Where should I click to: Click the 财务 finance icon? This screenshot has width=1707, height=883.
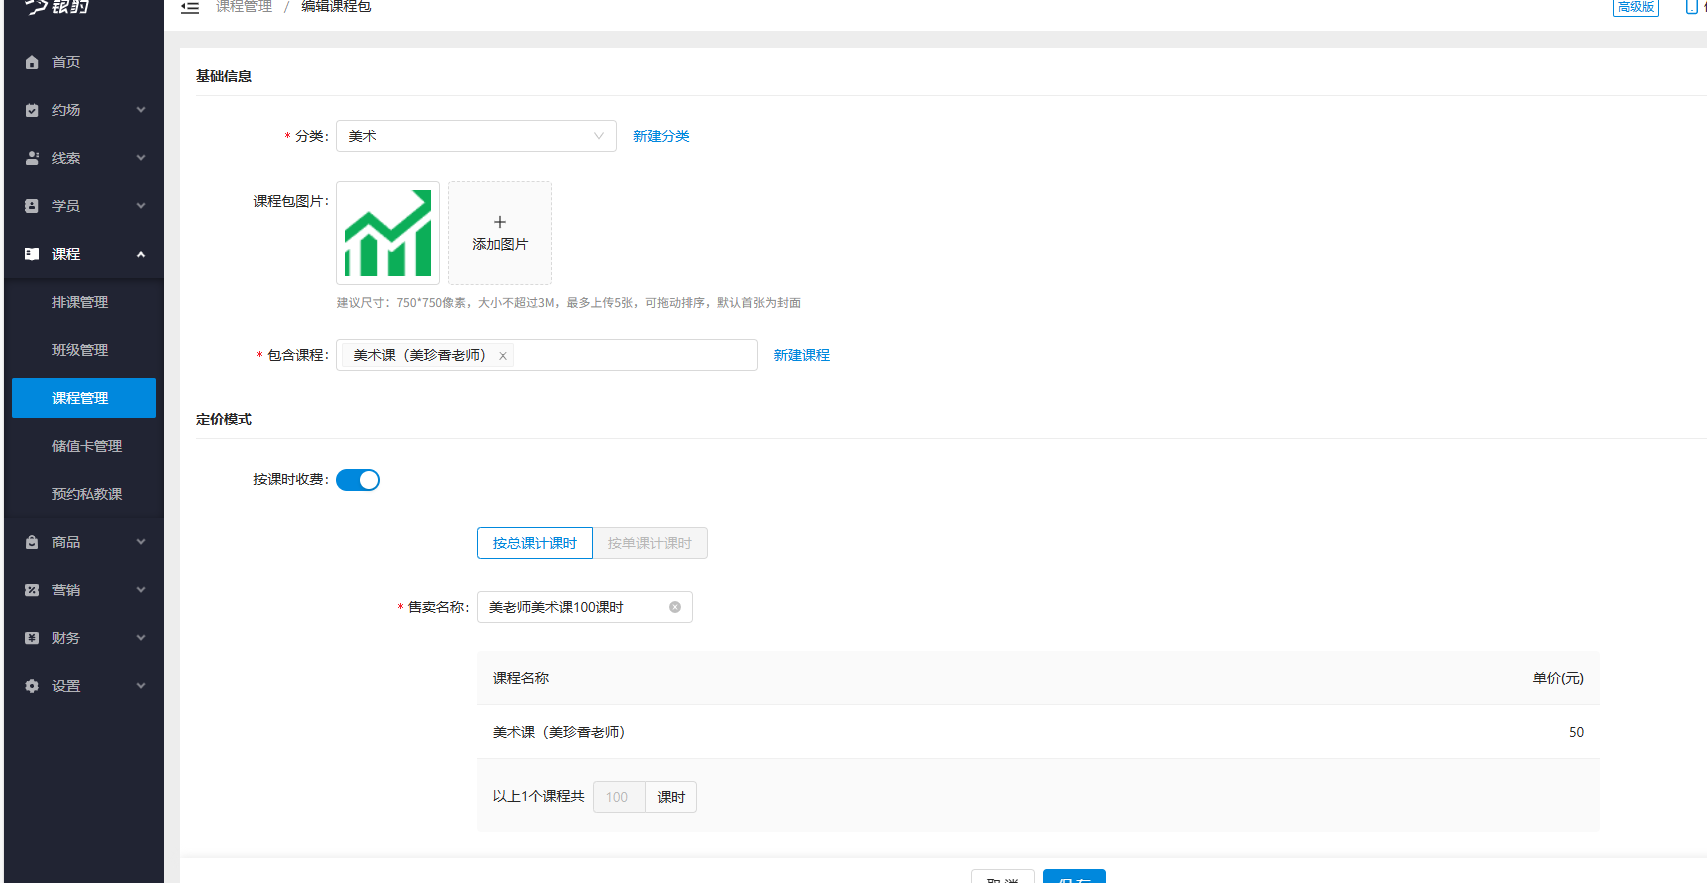click(x=32, y=638)
